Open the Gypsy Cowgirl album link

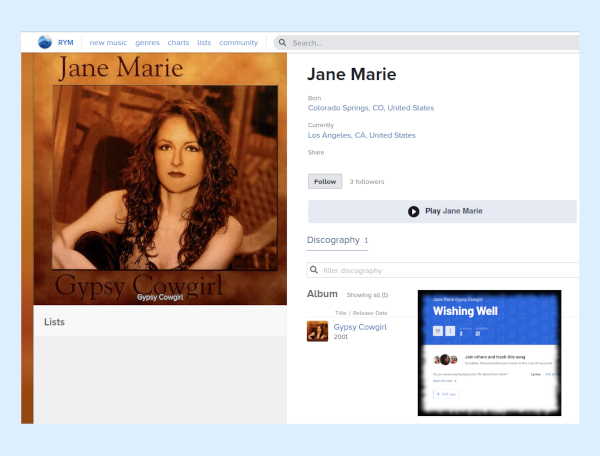tap(360, 327)
